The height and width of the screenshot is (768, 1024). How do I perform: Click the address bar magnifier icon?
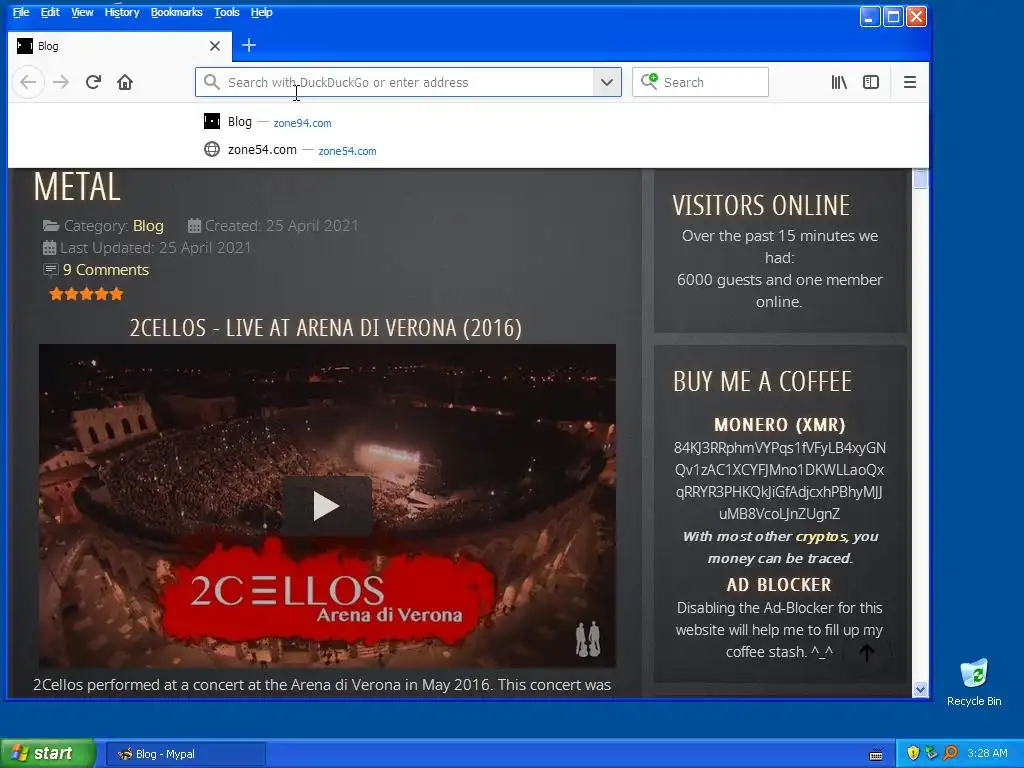211,82
